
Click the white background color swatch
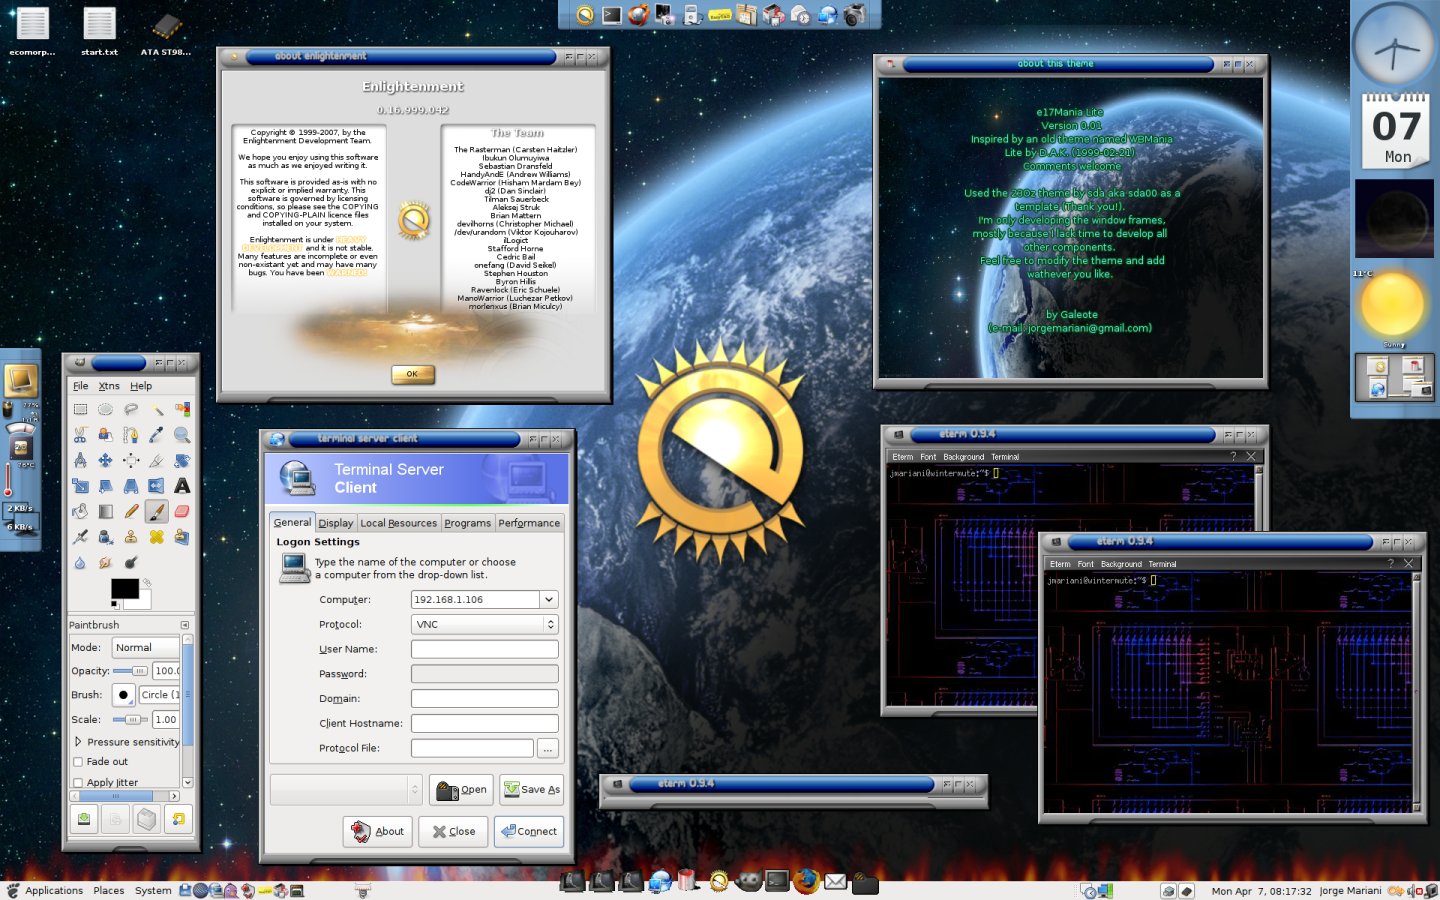pyautogui.click(x=140, y=600)
